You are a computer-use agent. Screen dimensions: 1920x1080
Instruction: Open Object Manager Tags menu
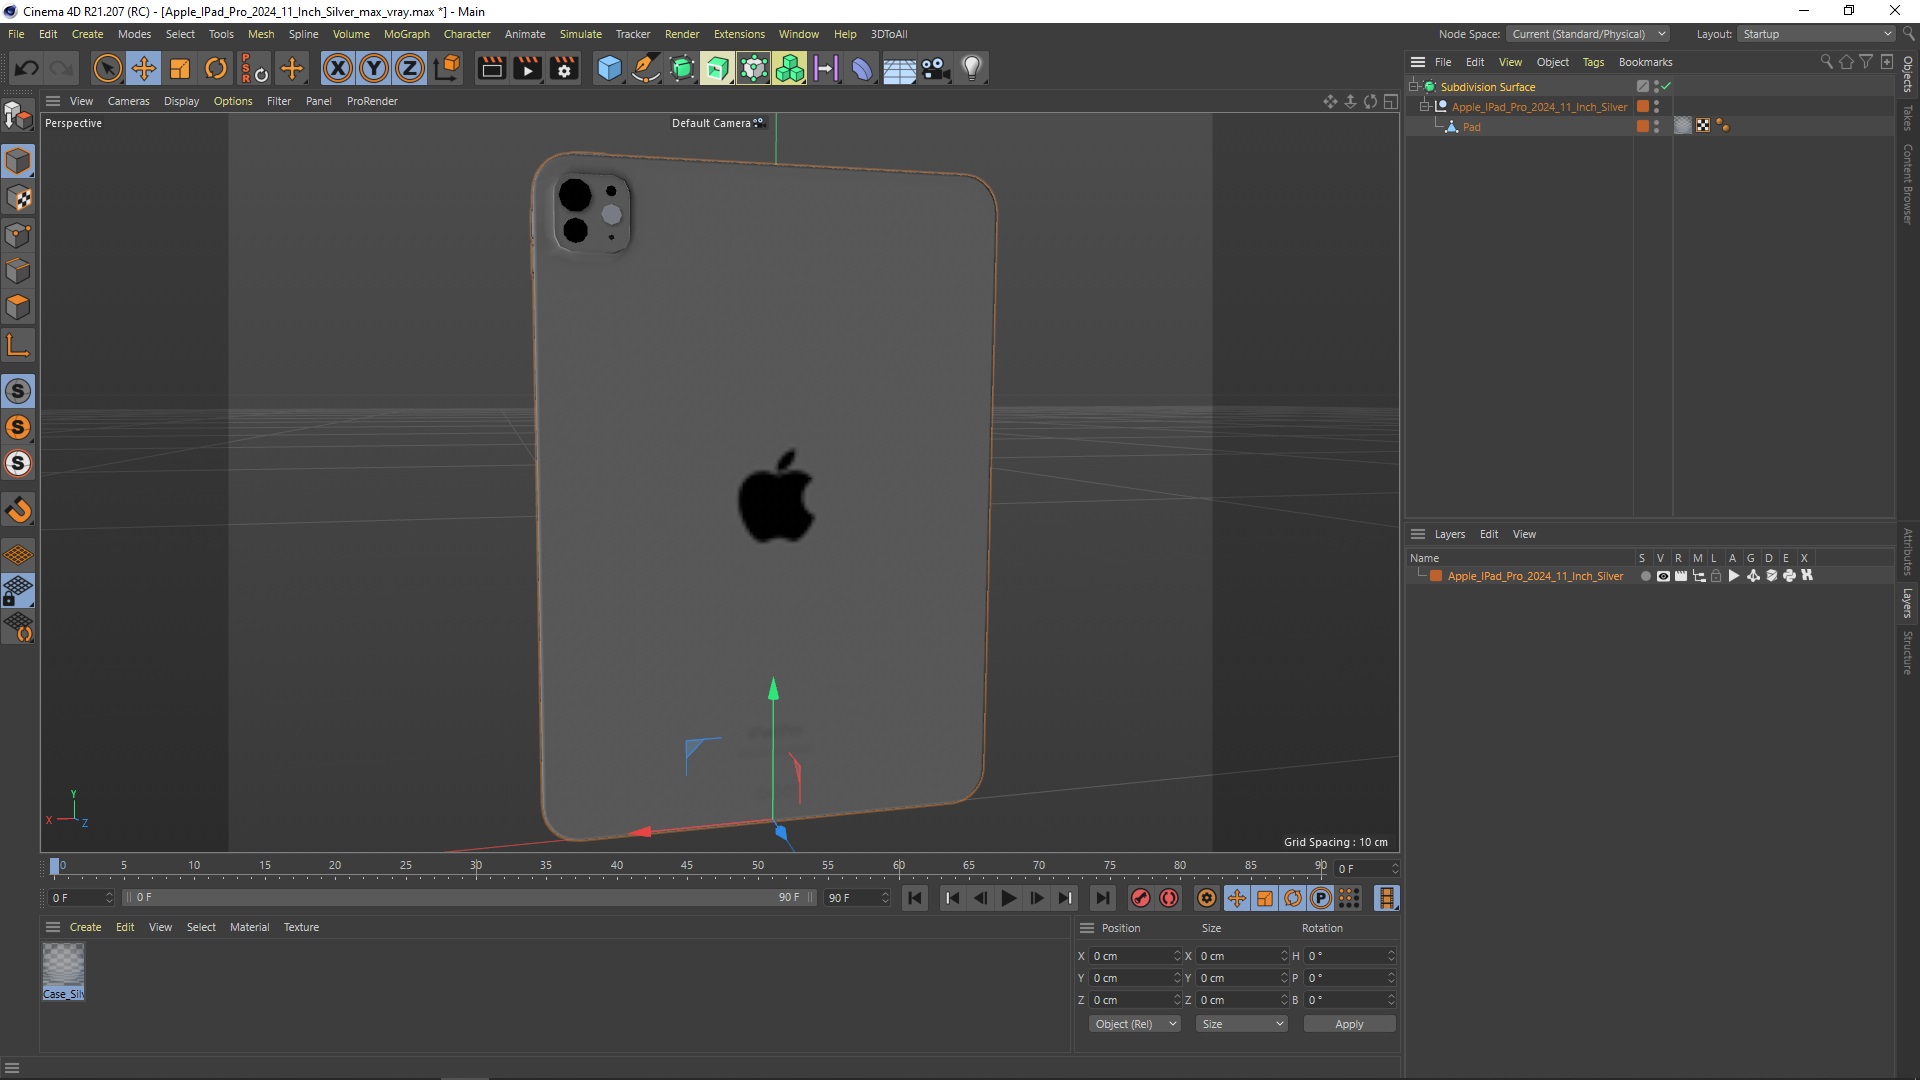[1593, 62]
